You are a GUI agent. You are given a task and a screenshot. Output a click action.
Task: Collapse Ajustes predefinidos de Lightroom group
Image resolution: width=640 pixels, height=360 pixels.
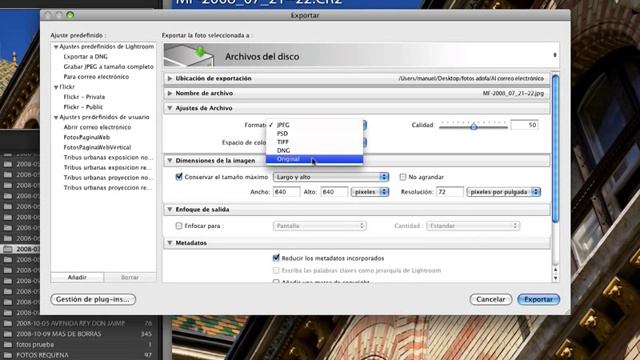(x=56, y=47)
